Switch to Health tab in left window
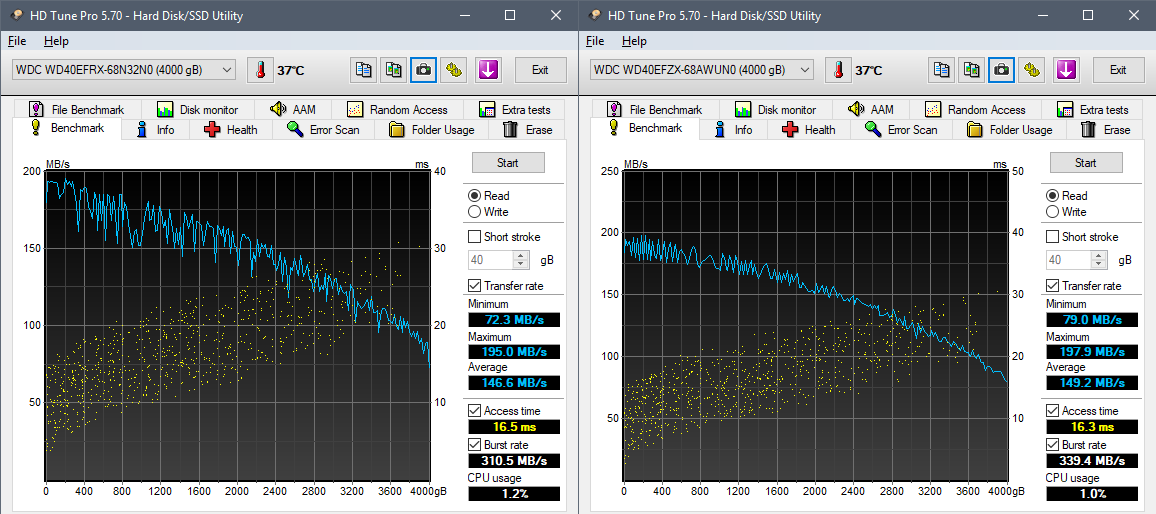Screen dimensions: 1156x514 (x=231, y=130)
